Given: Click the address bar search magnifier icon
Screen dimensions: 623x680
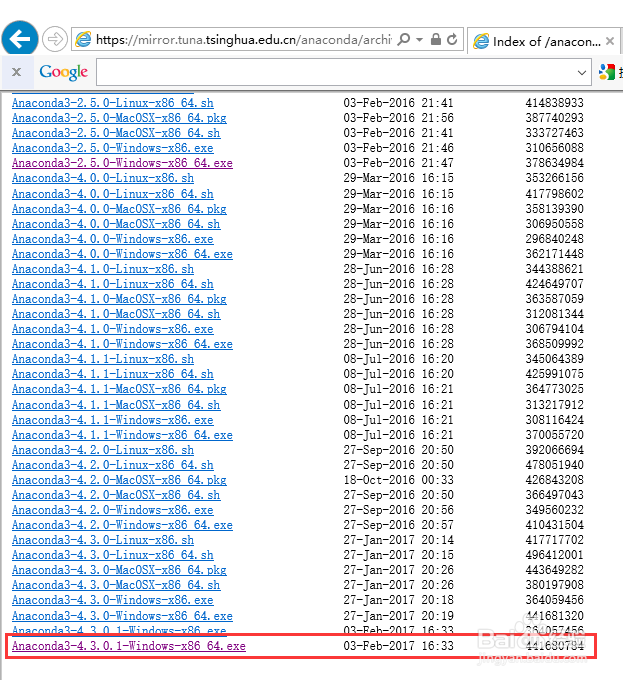Looking at the screenshot, I should [404, 39].
